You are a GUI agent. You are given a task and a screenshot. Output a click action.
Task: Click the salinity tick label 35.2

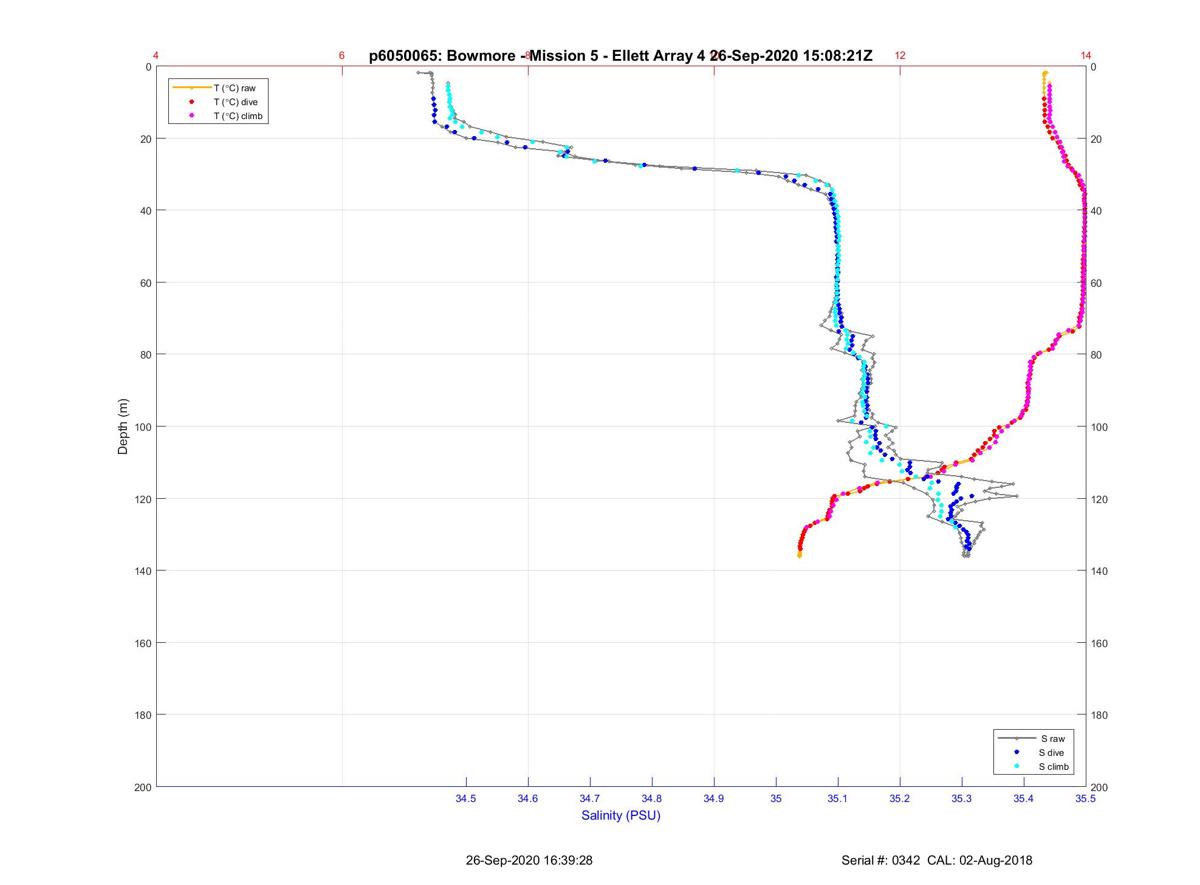coord(900,798)
